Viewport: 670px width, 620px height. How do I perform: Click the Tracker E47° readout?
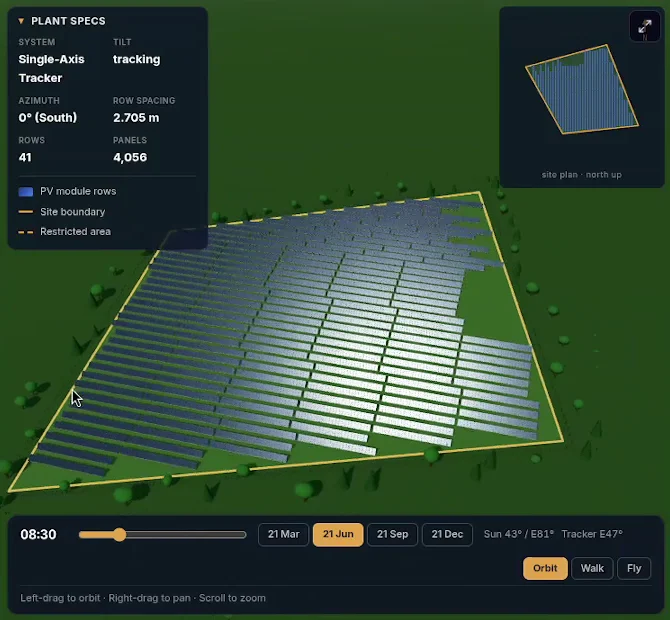pos(592,534)
